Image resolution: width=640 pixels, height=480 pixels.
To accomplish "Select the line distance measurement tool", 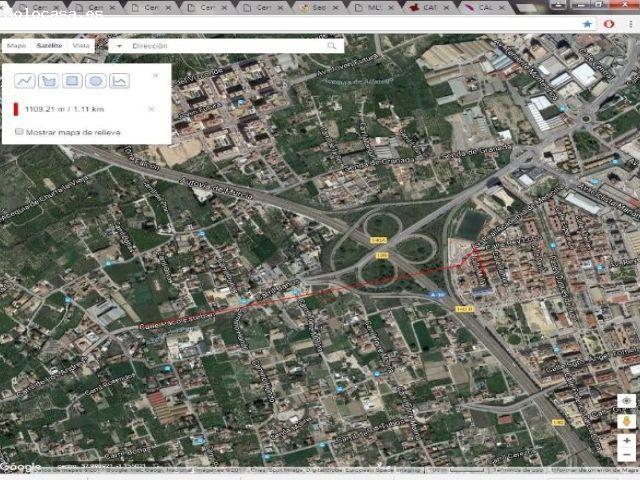I will [x=24, y=80].
